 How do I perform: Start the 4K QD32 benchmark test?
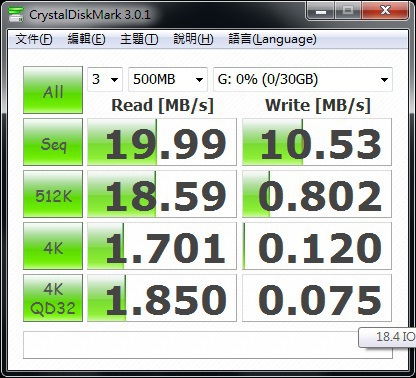click(53, 298)
